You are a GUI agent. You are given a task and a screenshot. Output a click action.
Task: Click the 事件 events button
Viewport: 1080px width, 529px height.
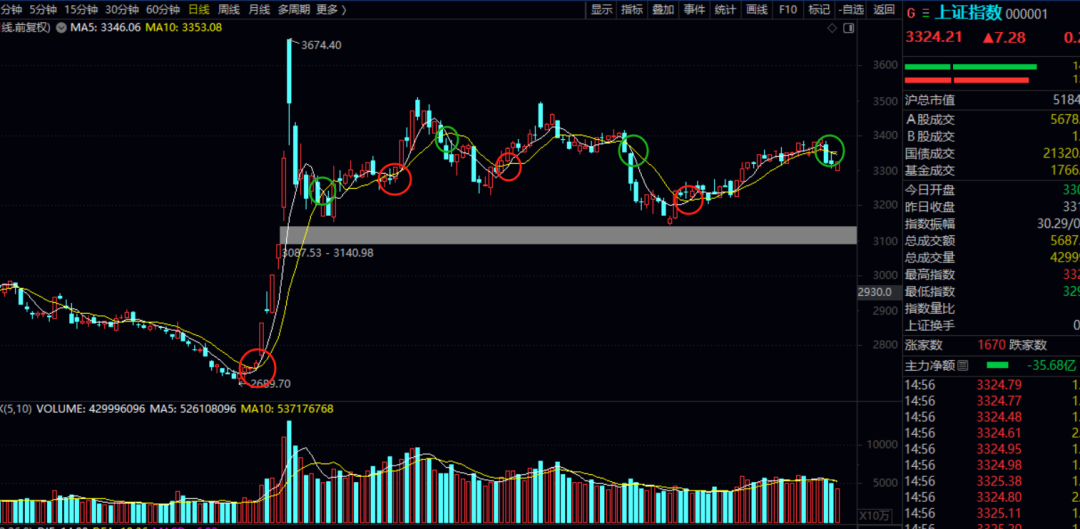pyautogui.click(x=694, y=10)
